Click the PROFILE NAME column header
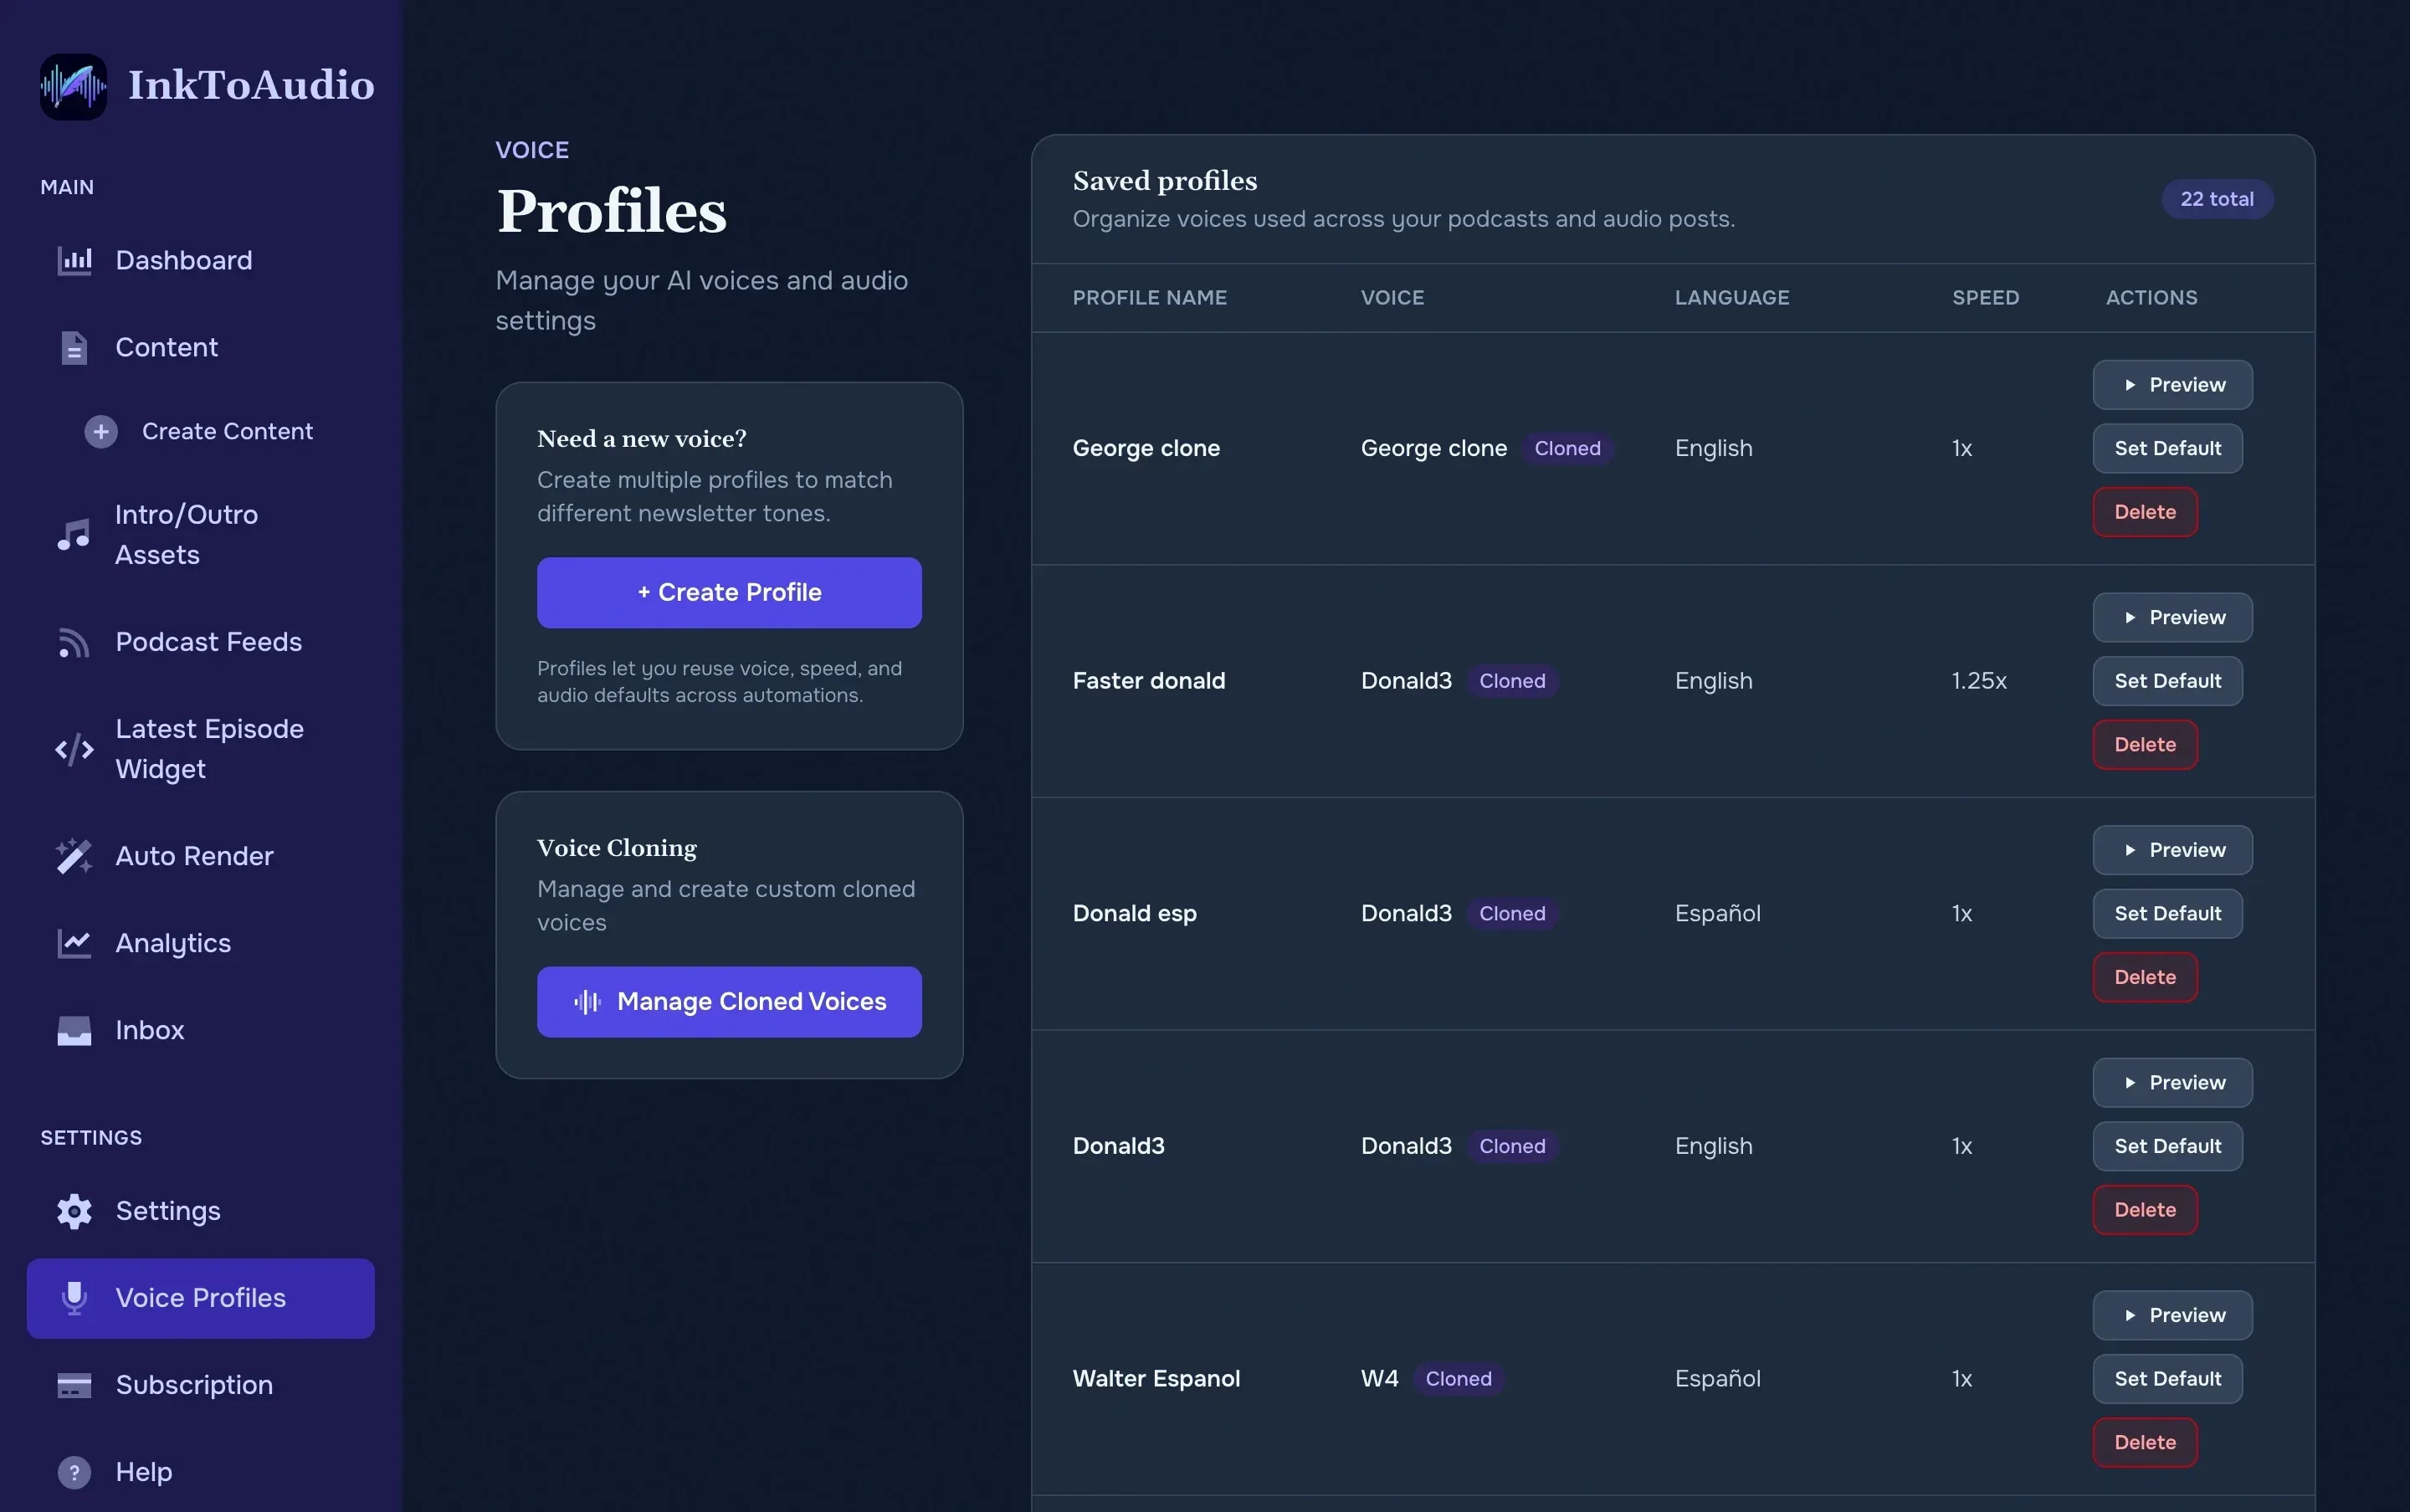2410x1512 pixels. click(x=1149, y=299)
